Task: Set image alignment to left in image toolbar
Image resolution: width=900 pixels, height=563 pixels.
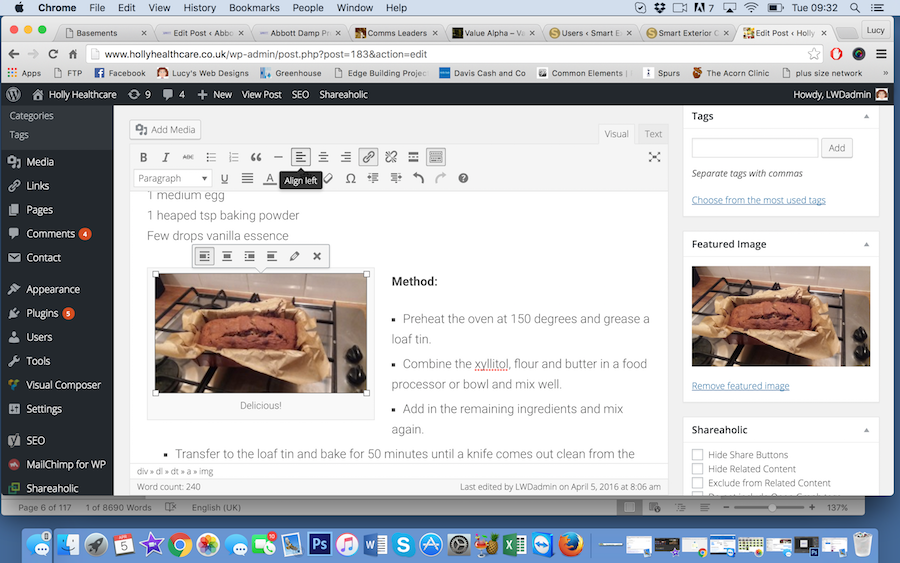Action: (x=204, y=256)
